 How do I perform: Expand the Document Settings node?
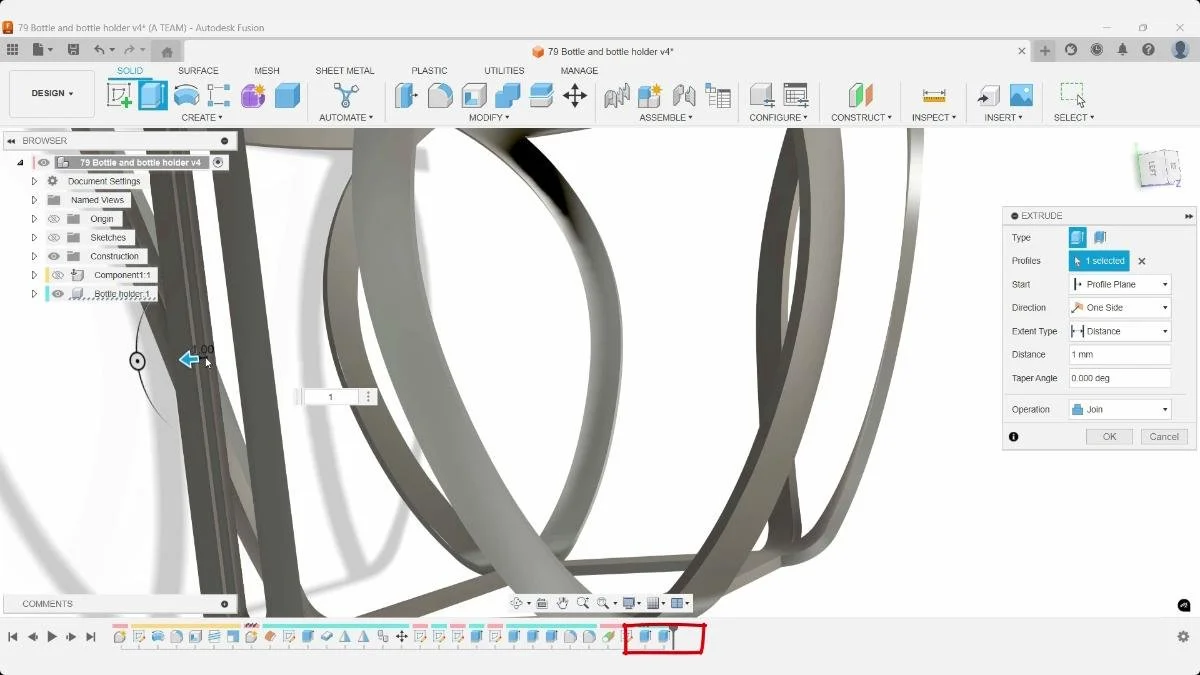(x=34, y=181)
